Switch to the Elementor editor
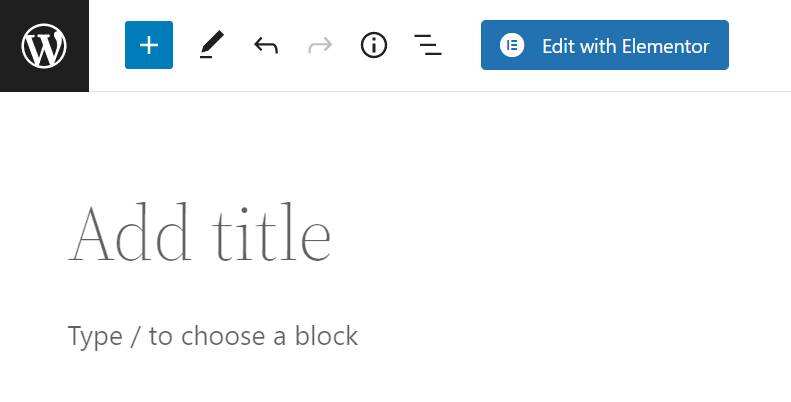791x402 pixels. [x=605, y=45]
